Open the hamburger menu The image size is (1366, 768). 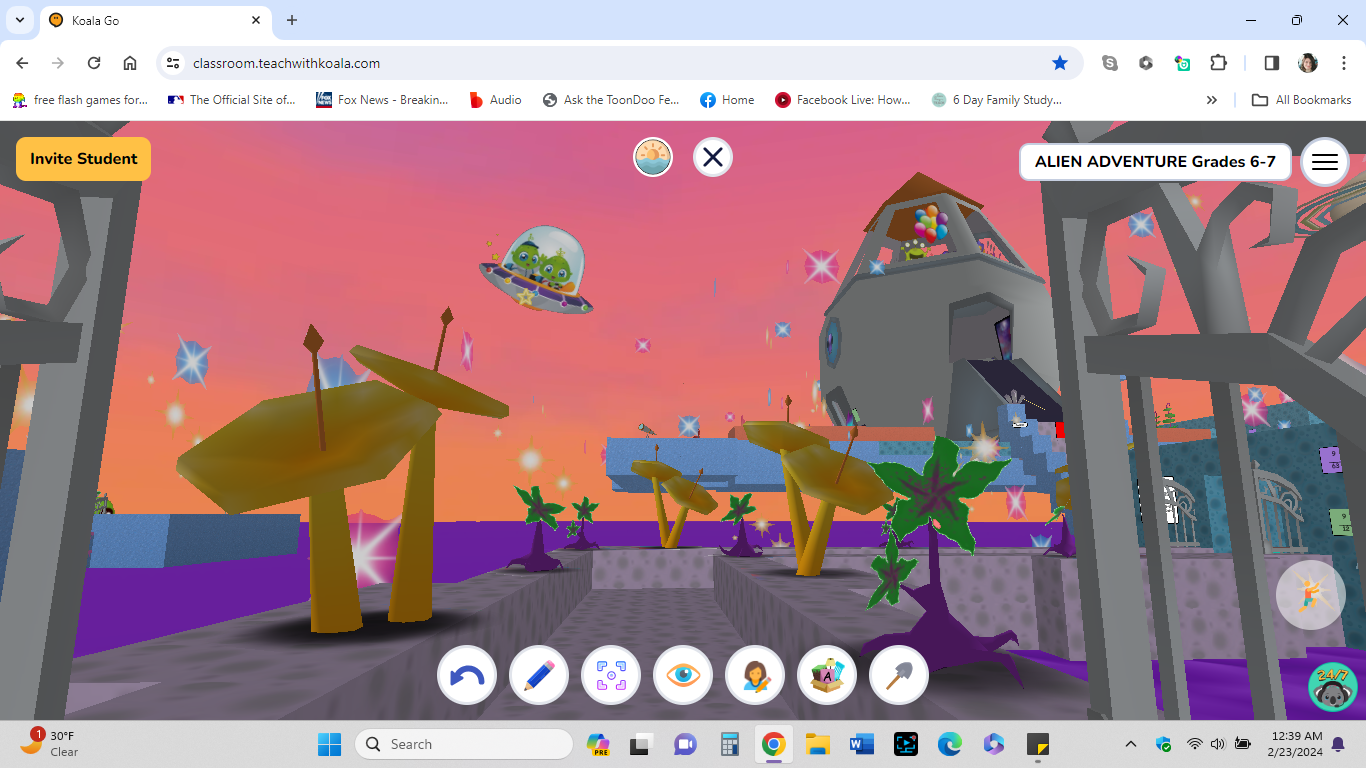1324,162
